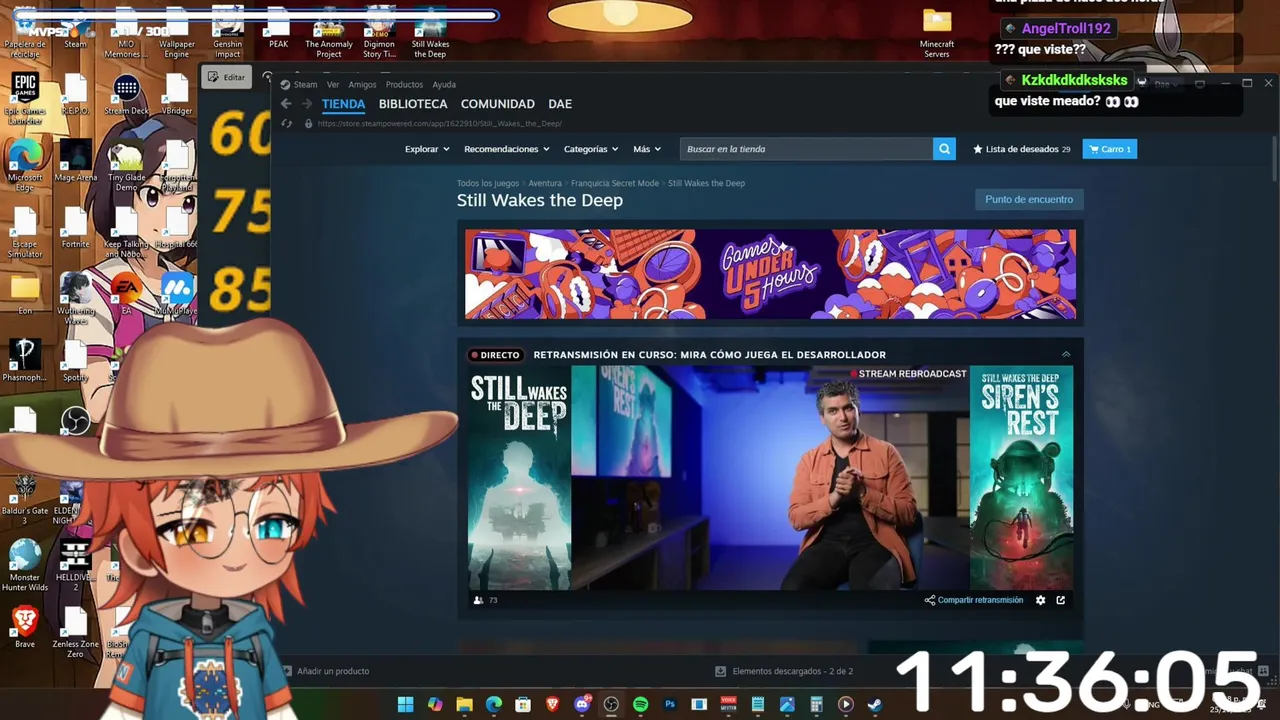Viewport: 1280px width, 720px height.
Task: Switch to the TIENDA tab
Action: pyautogui.click(x=343, y=104)
